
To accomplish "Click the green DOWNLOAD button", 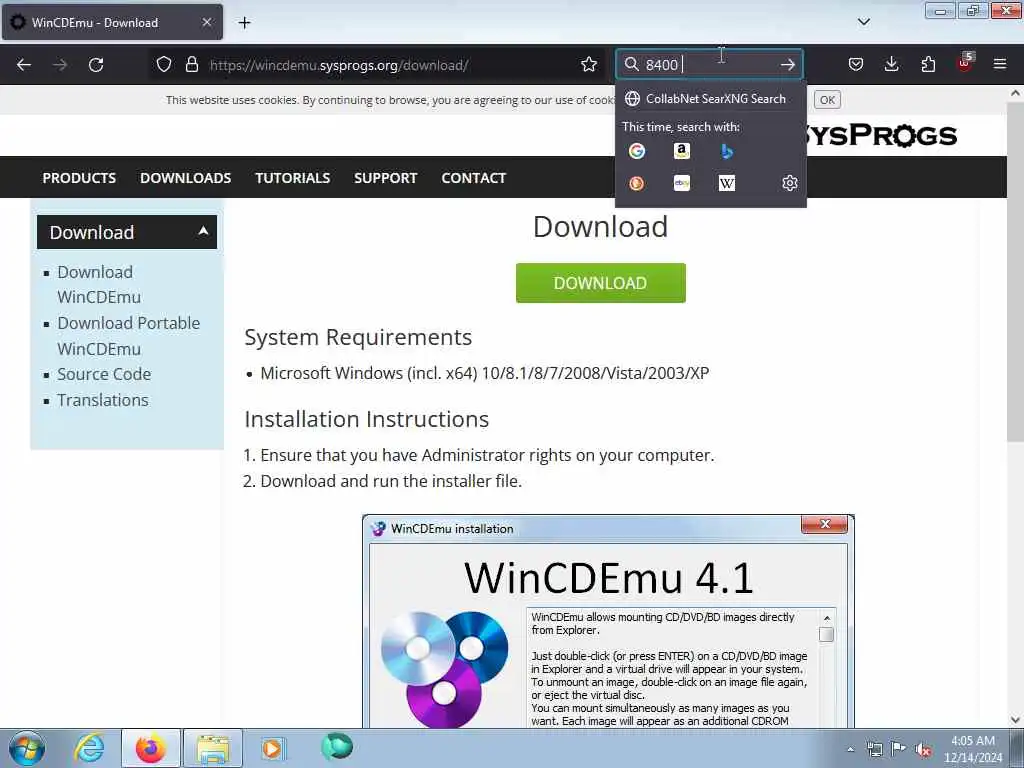I will (600, 283).
